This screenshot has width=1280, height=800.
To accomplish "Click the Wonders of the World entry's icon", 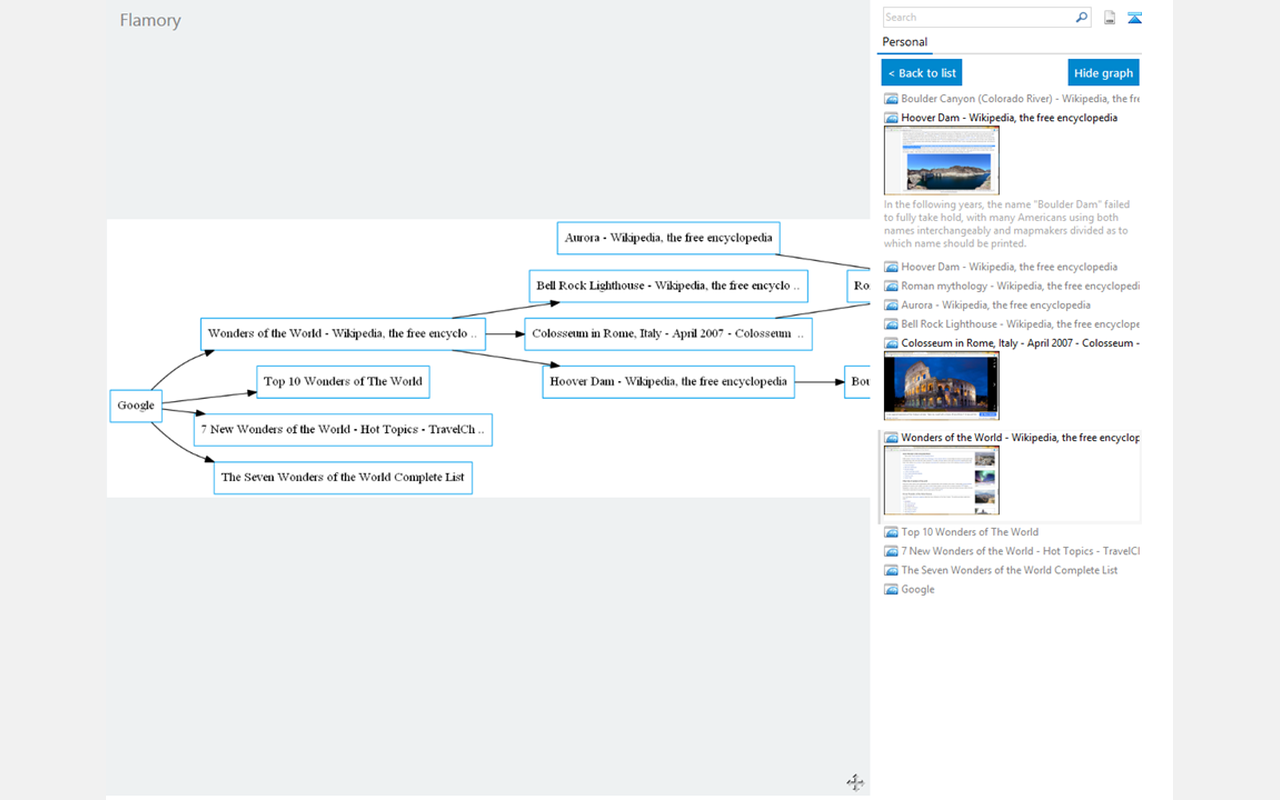I will click(x=890, y=438).
